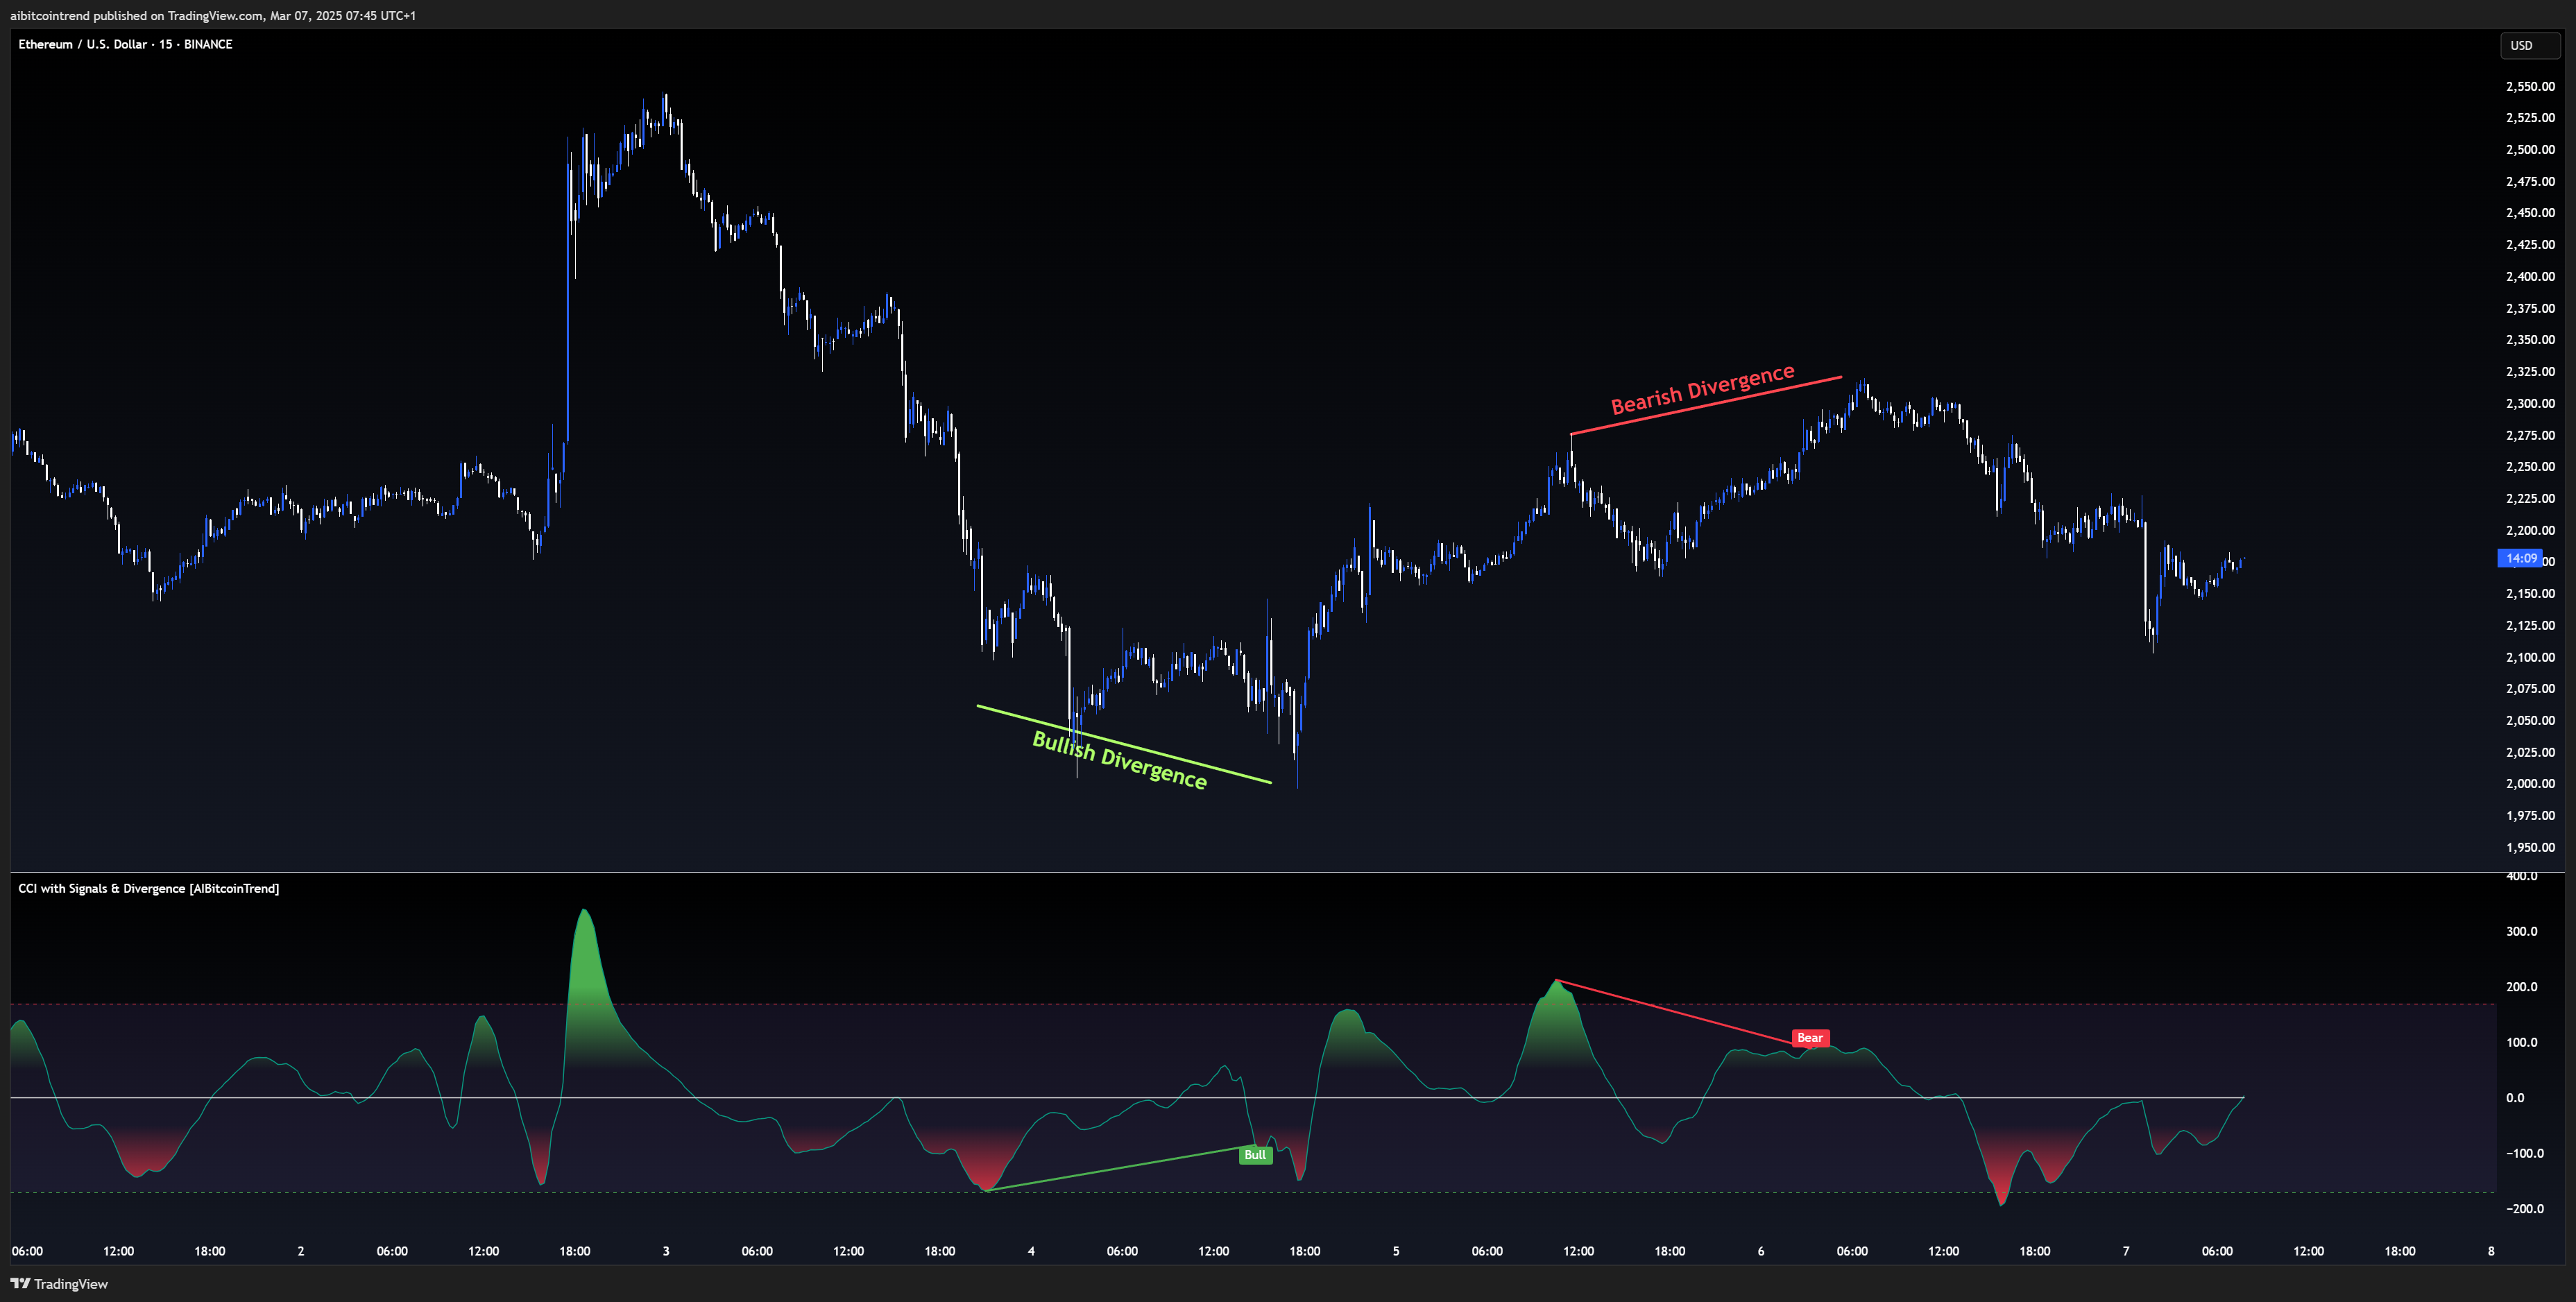Click the 2,350.00 price axis label

(2529, 340)
